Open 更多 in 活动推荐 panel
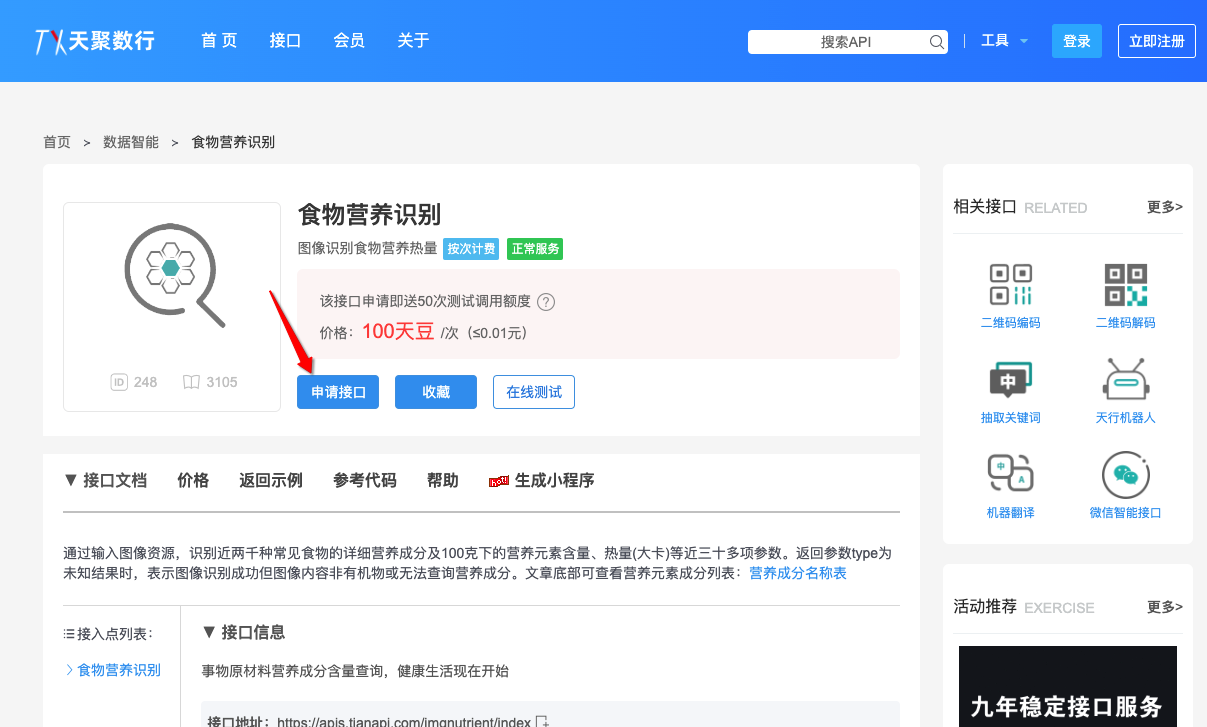The height and width of the screenshot is (727, 1207). tap(1165, 607)
